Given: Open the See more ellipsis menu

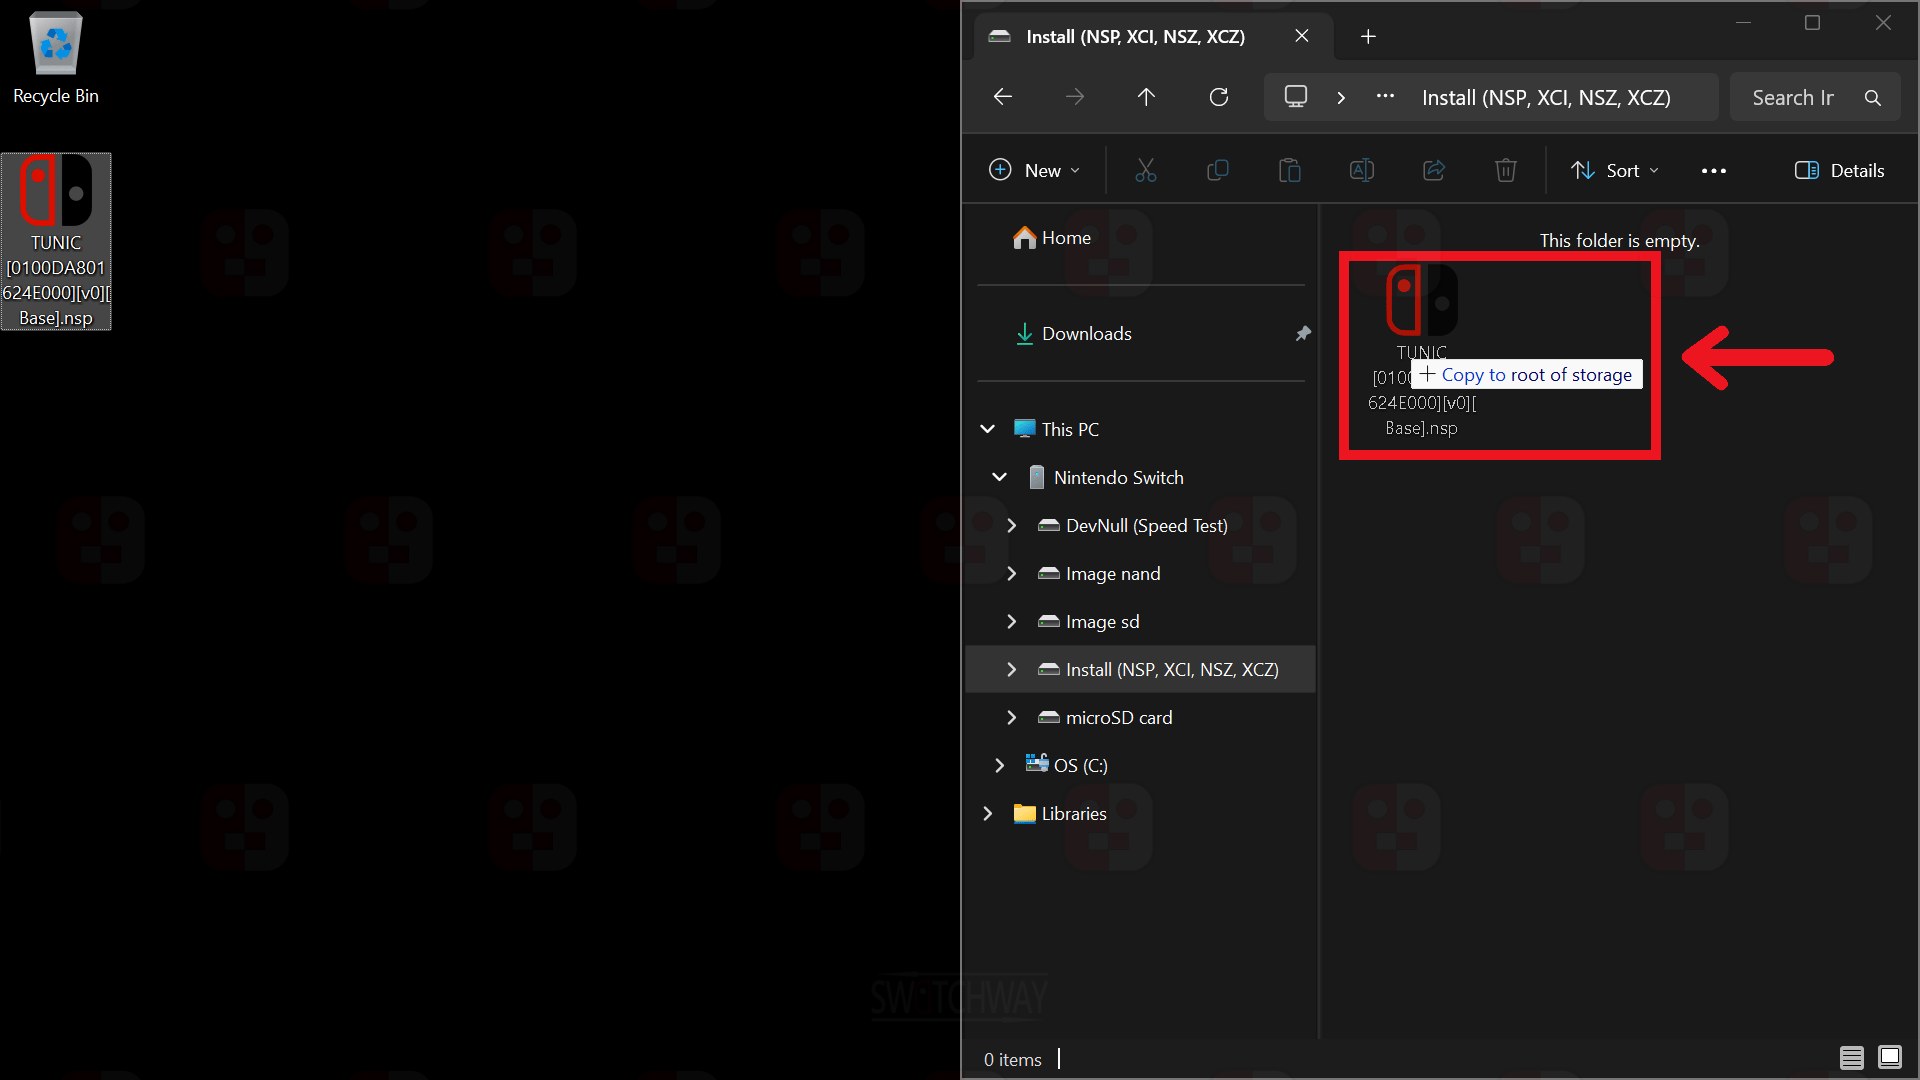Looking at the screenshot, I should (x=1713, y=171).
